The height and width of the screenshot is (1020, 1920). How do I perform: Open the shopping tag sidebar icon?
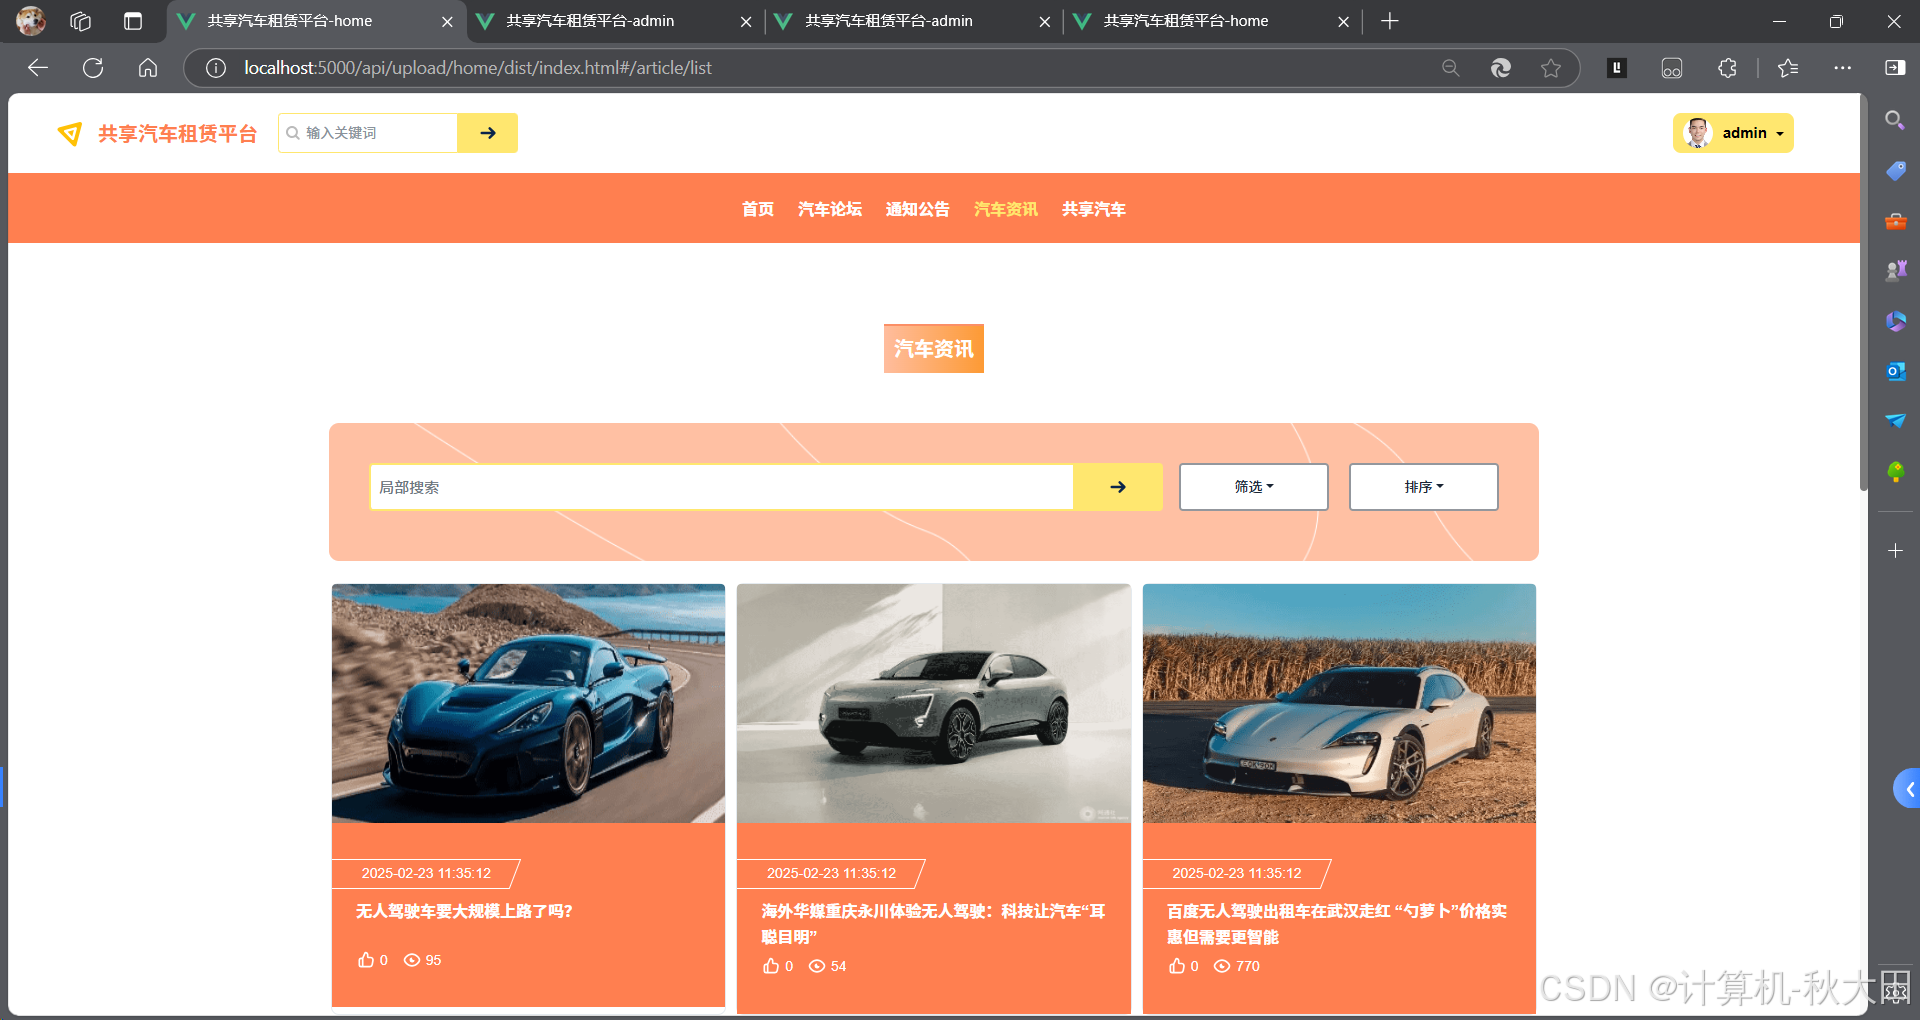click(x=1895, y=171)
